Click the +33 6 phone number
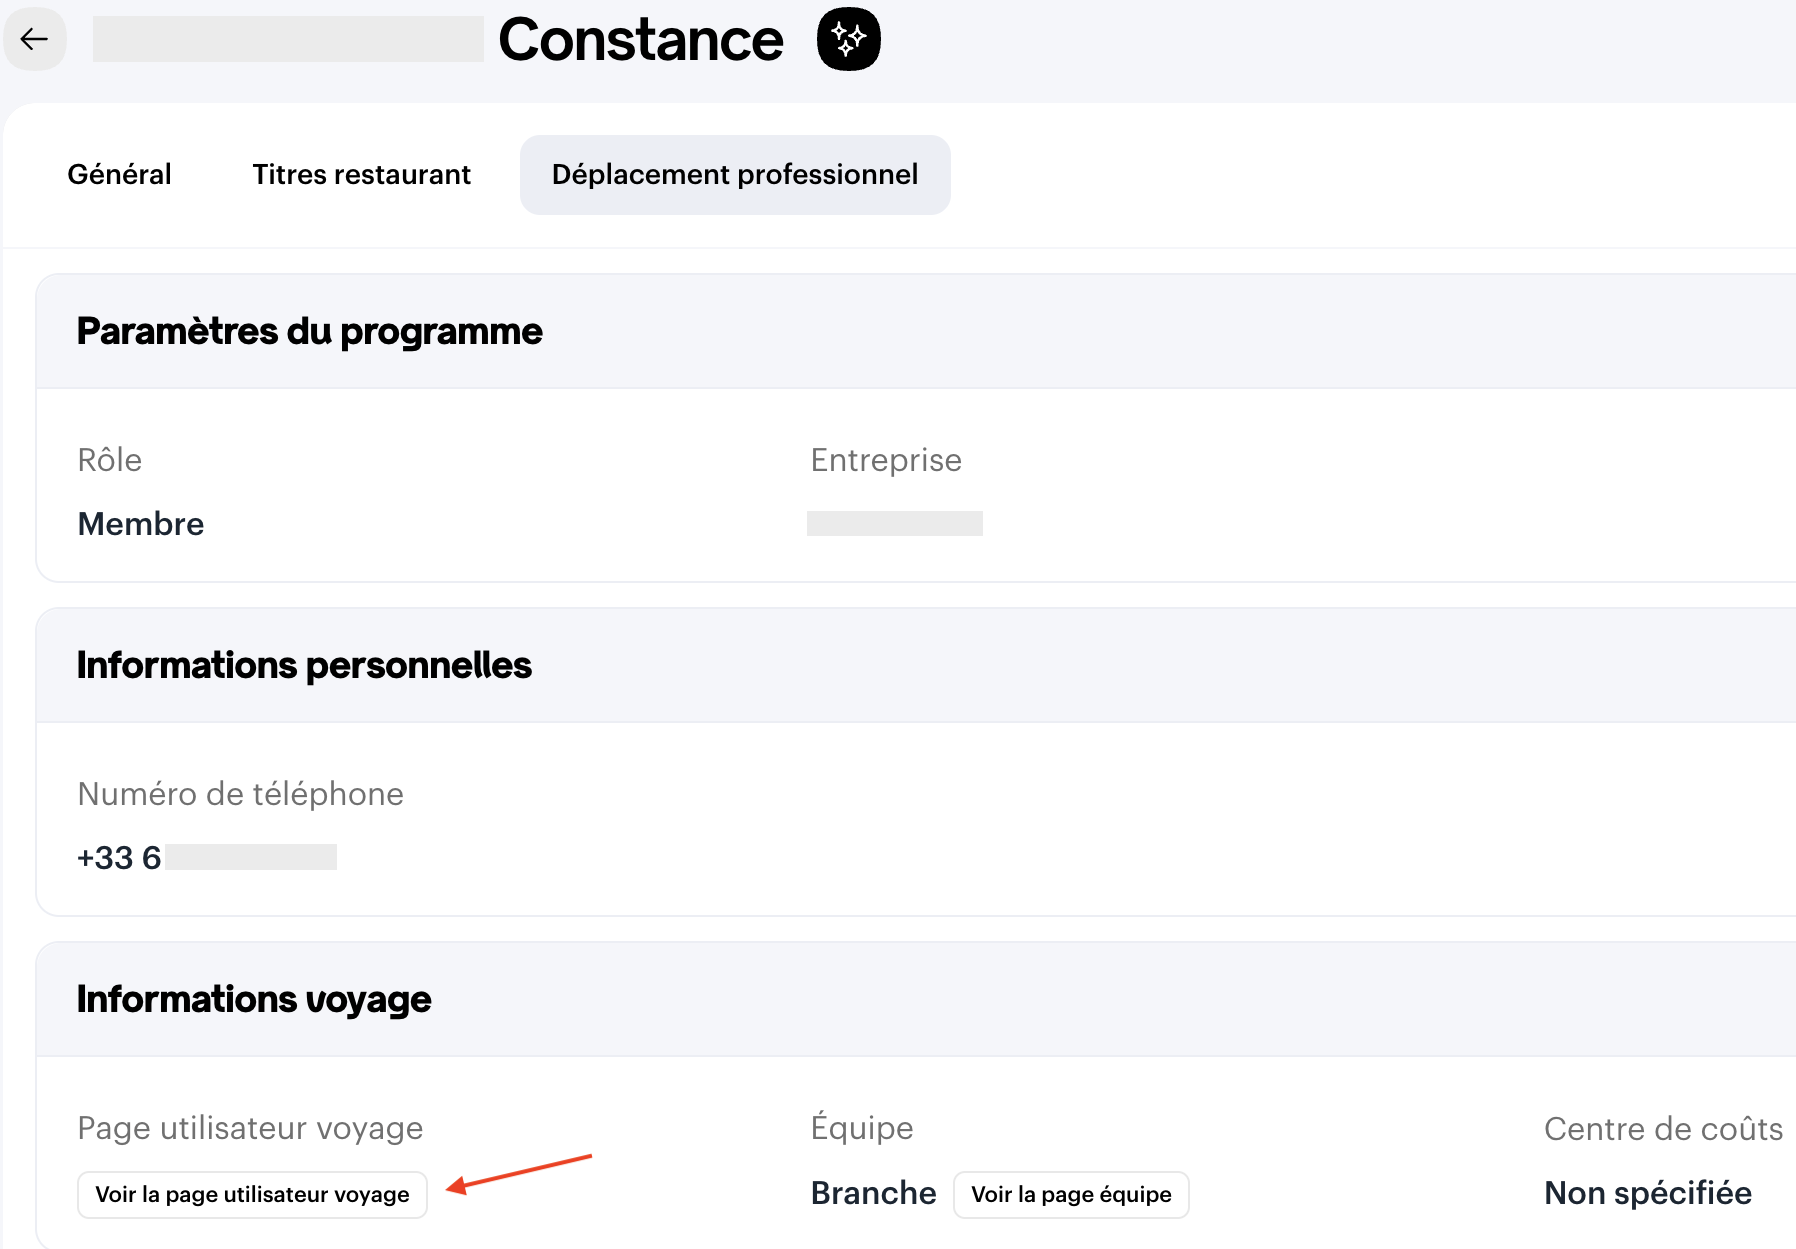Screen dimensions: 1796x1249 pyautogui.click(x=119, y=858)
